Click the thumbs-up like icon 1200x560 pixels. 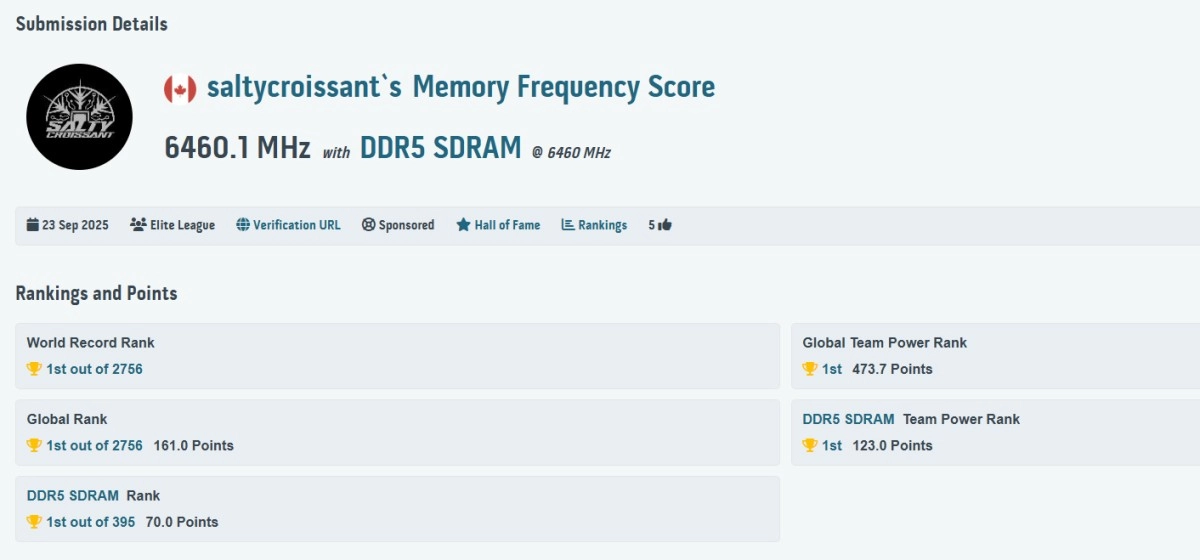coord(665,225)
